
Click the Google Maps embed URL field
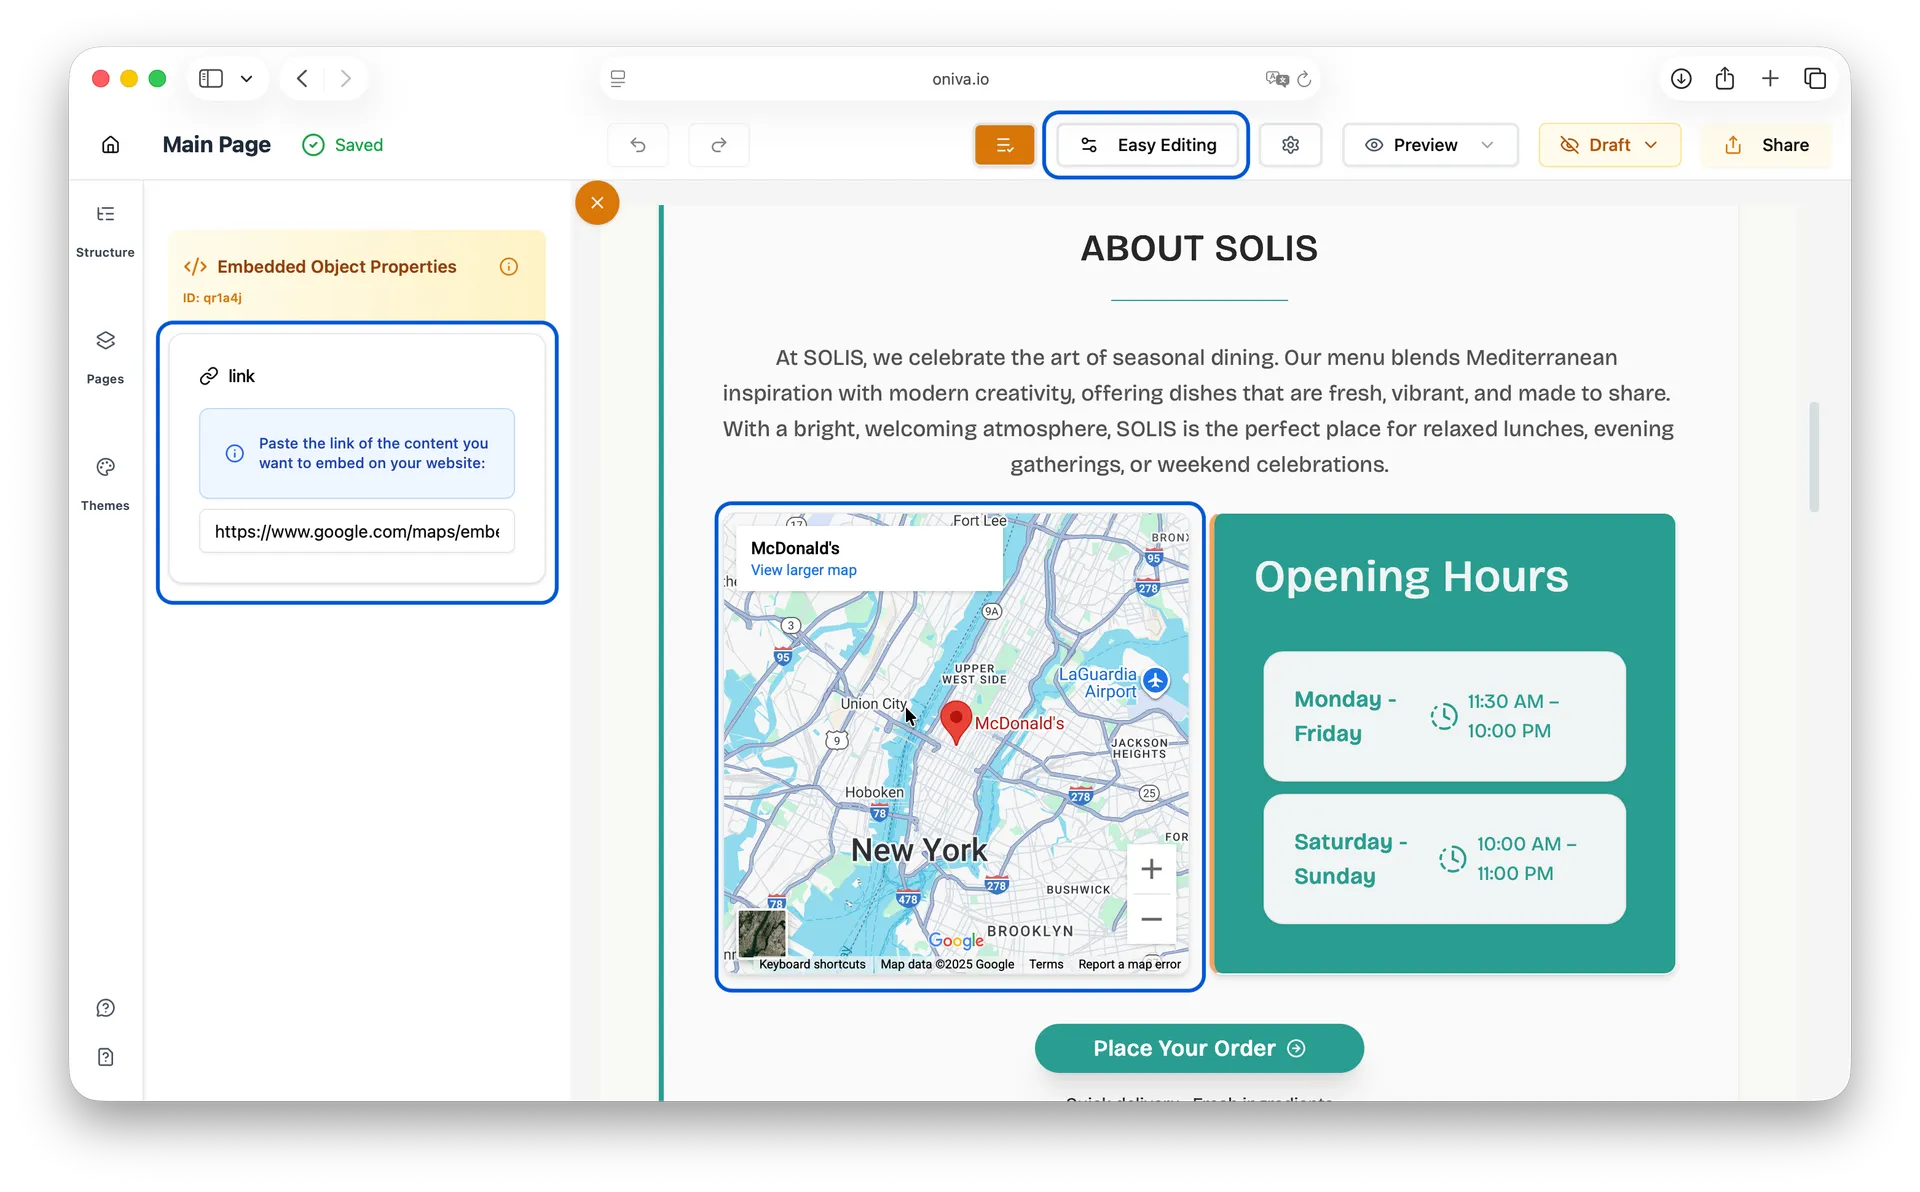(356, 532)
